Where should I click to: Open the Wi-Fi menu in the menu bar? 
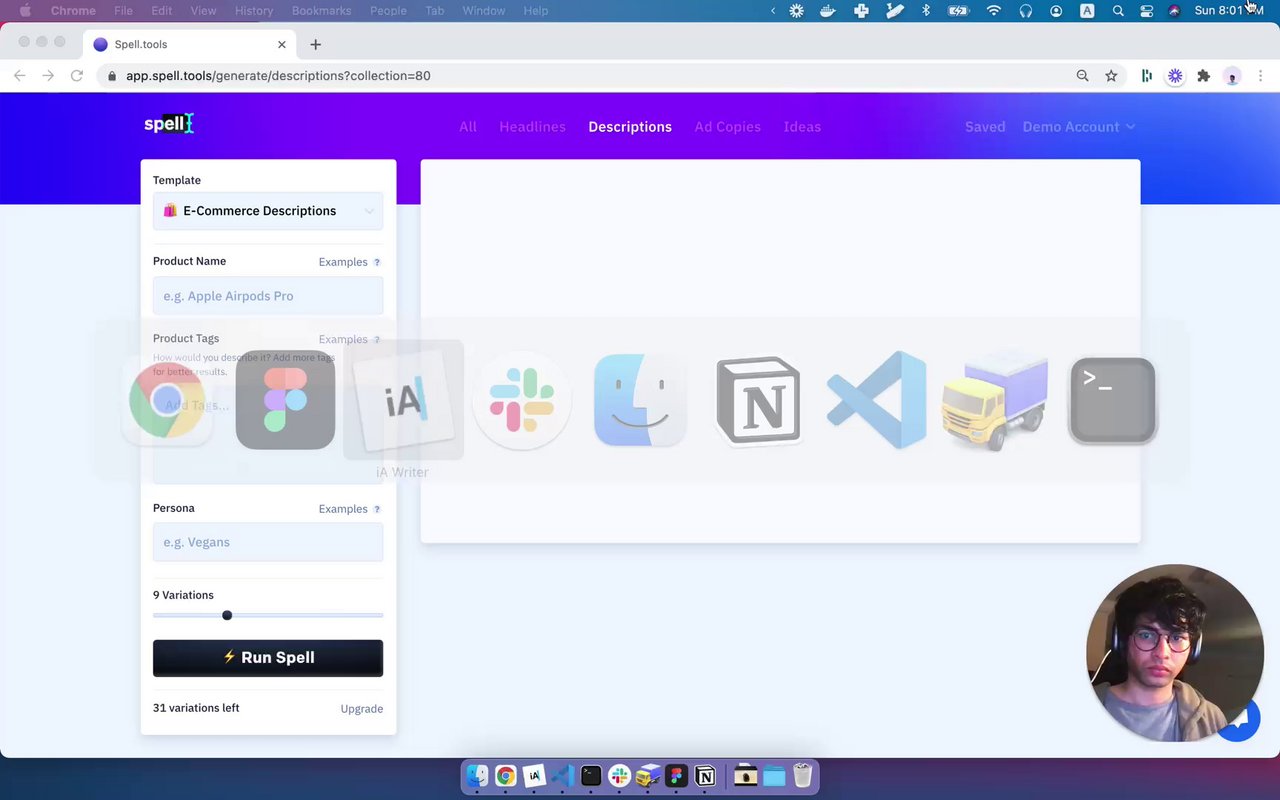(993, 11)
